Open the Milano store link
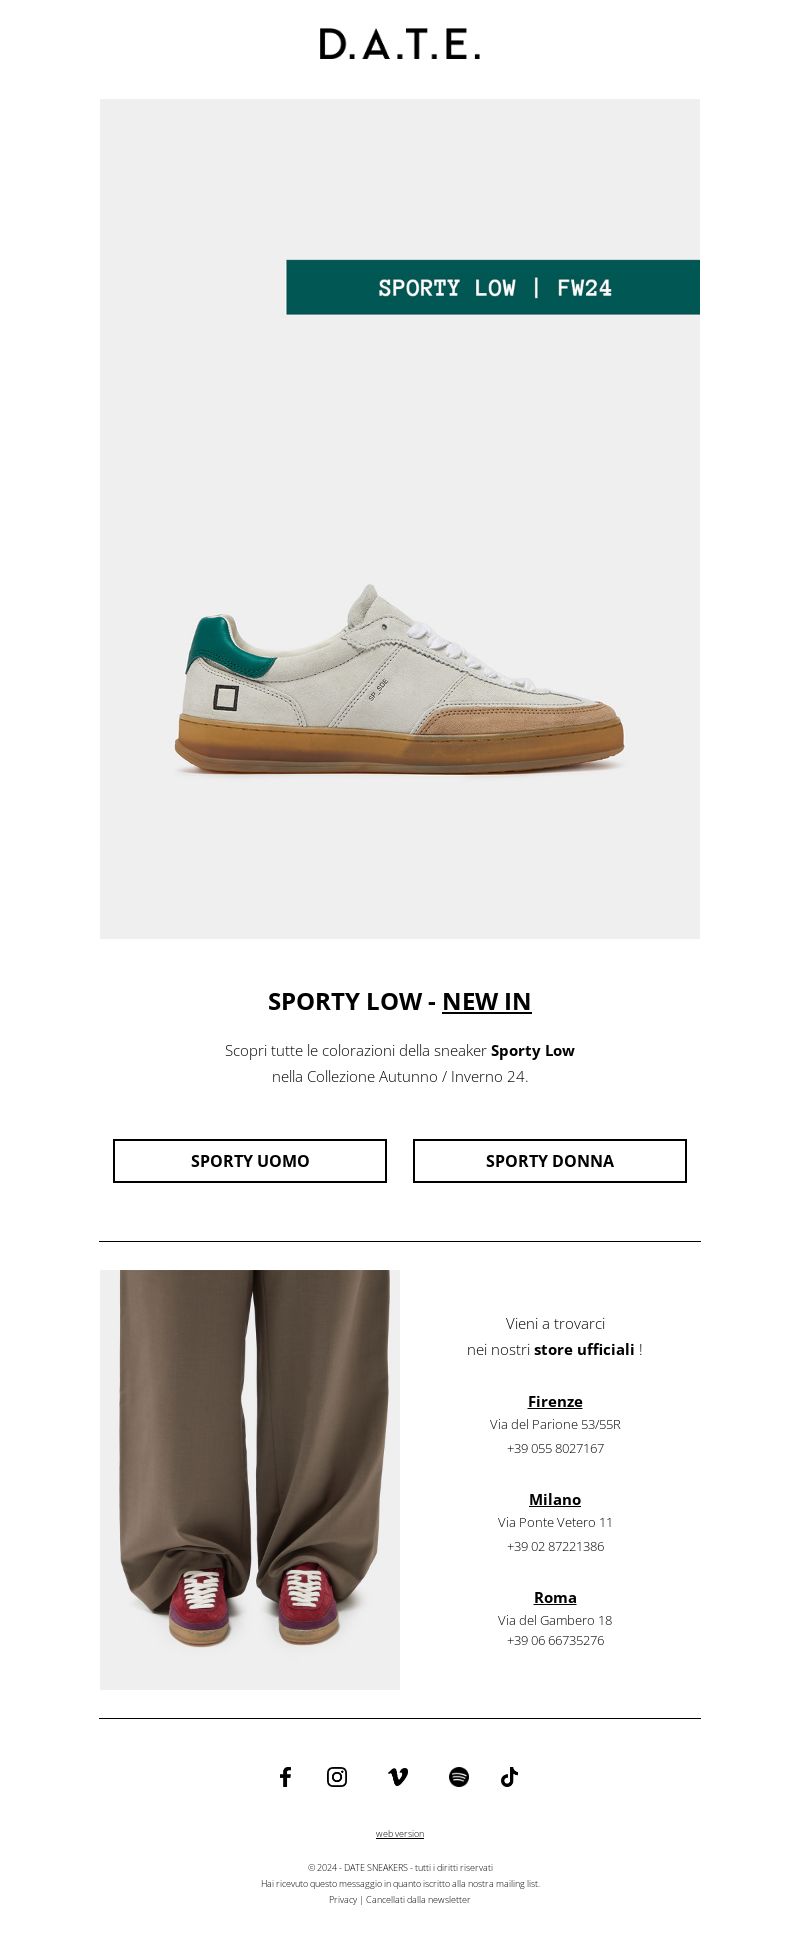Viewport: 800px width, 1956px height. (x=555, y=1499)
